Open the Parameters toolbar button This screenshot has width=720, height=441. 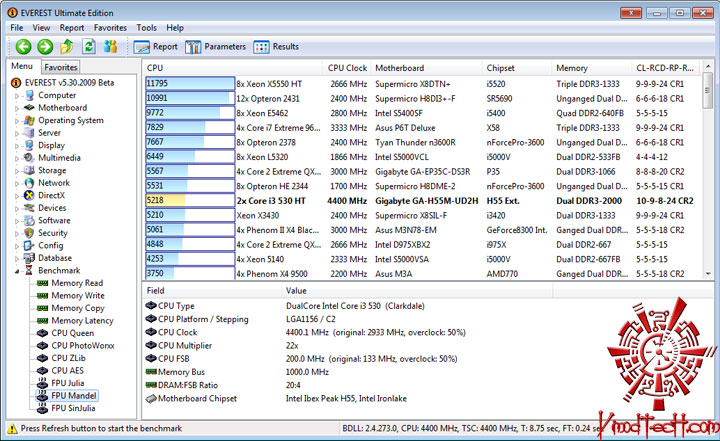point(215,47)
